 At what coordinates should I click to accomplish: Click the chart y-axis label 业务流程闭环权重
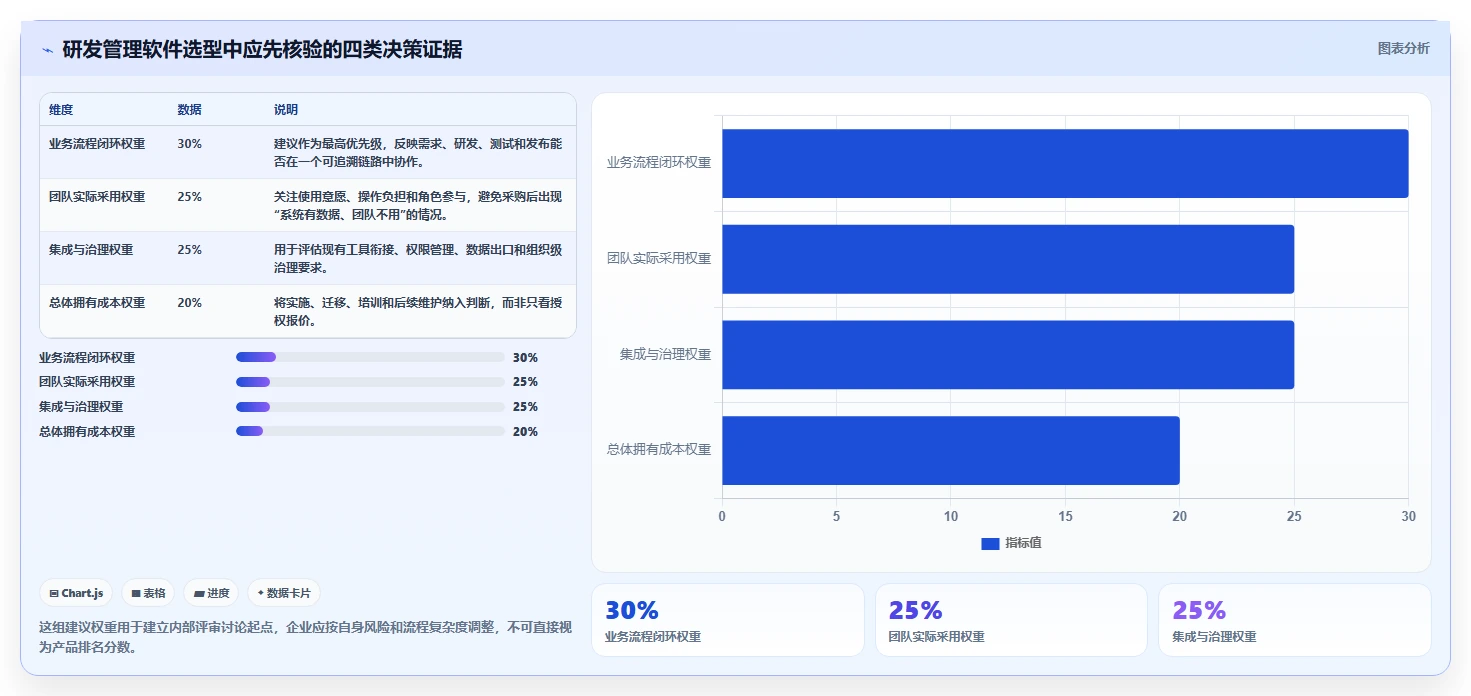tap(659, 163)
